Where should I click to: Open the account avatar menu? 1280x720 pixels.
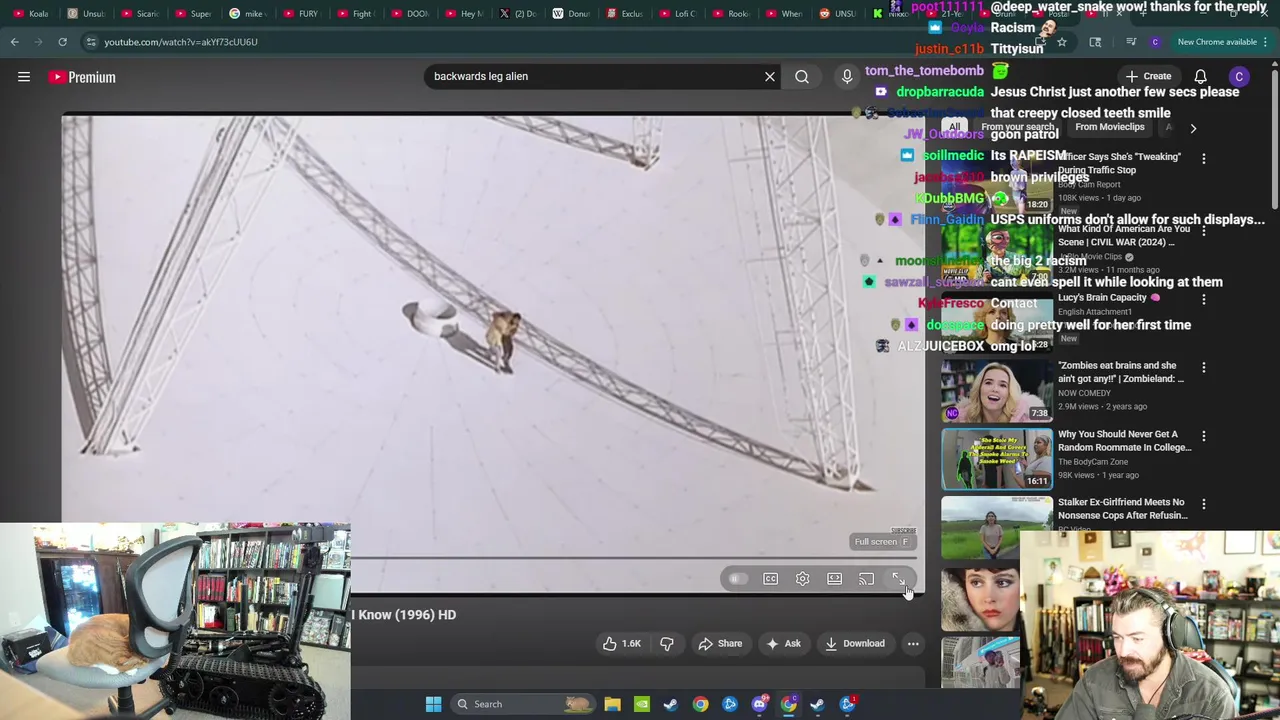pyautogui.click(x=1239, y=77)
